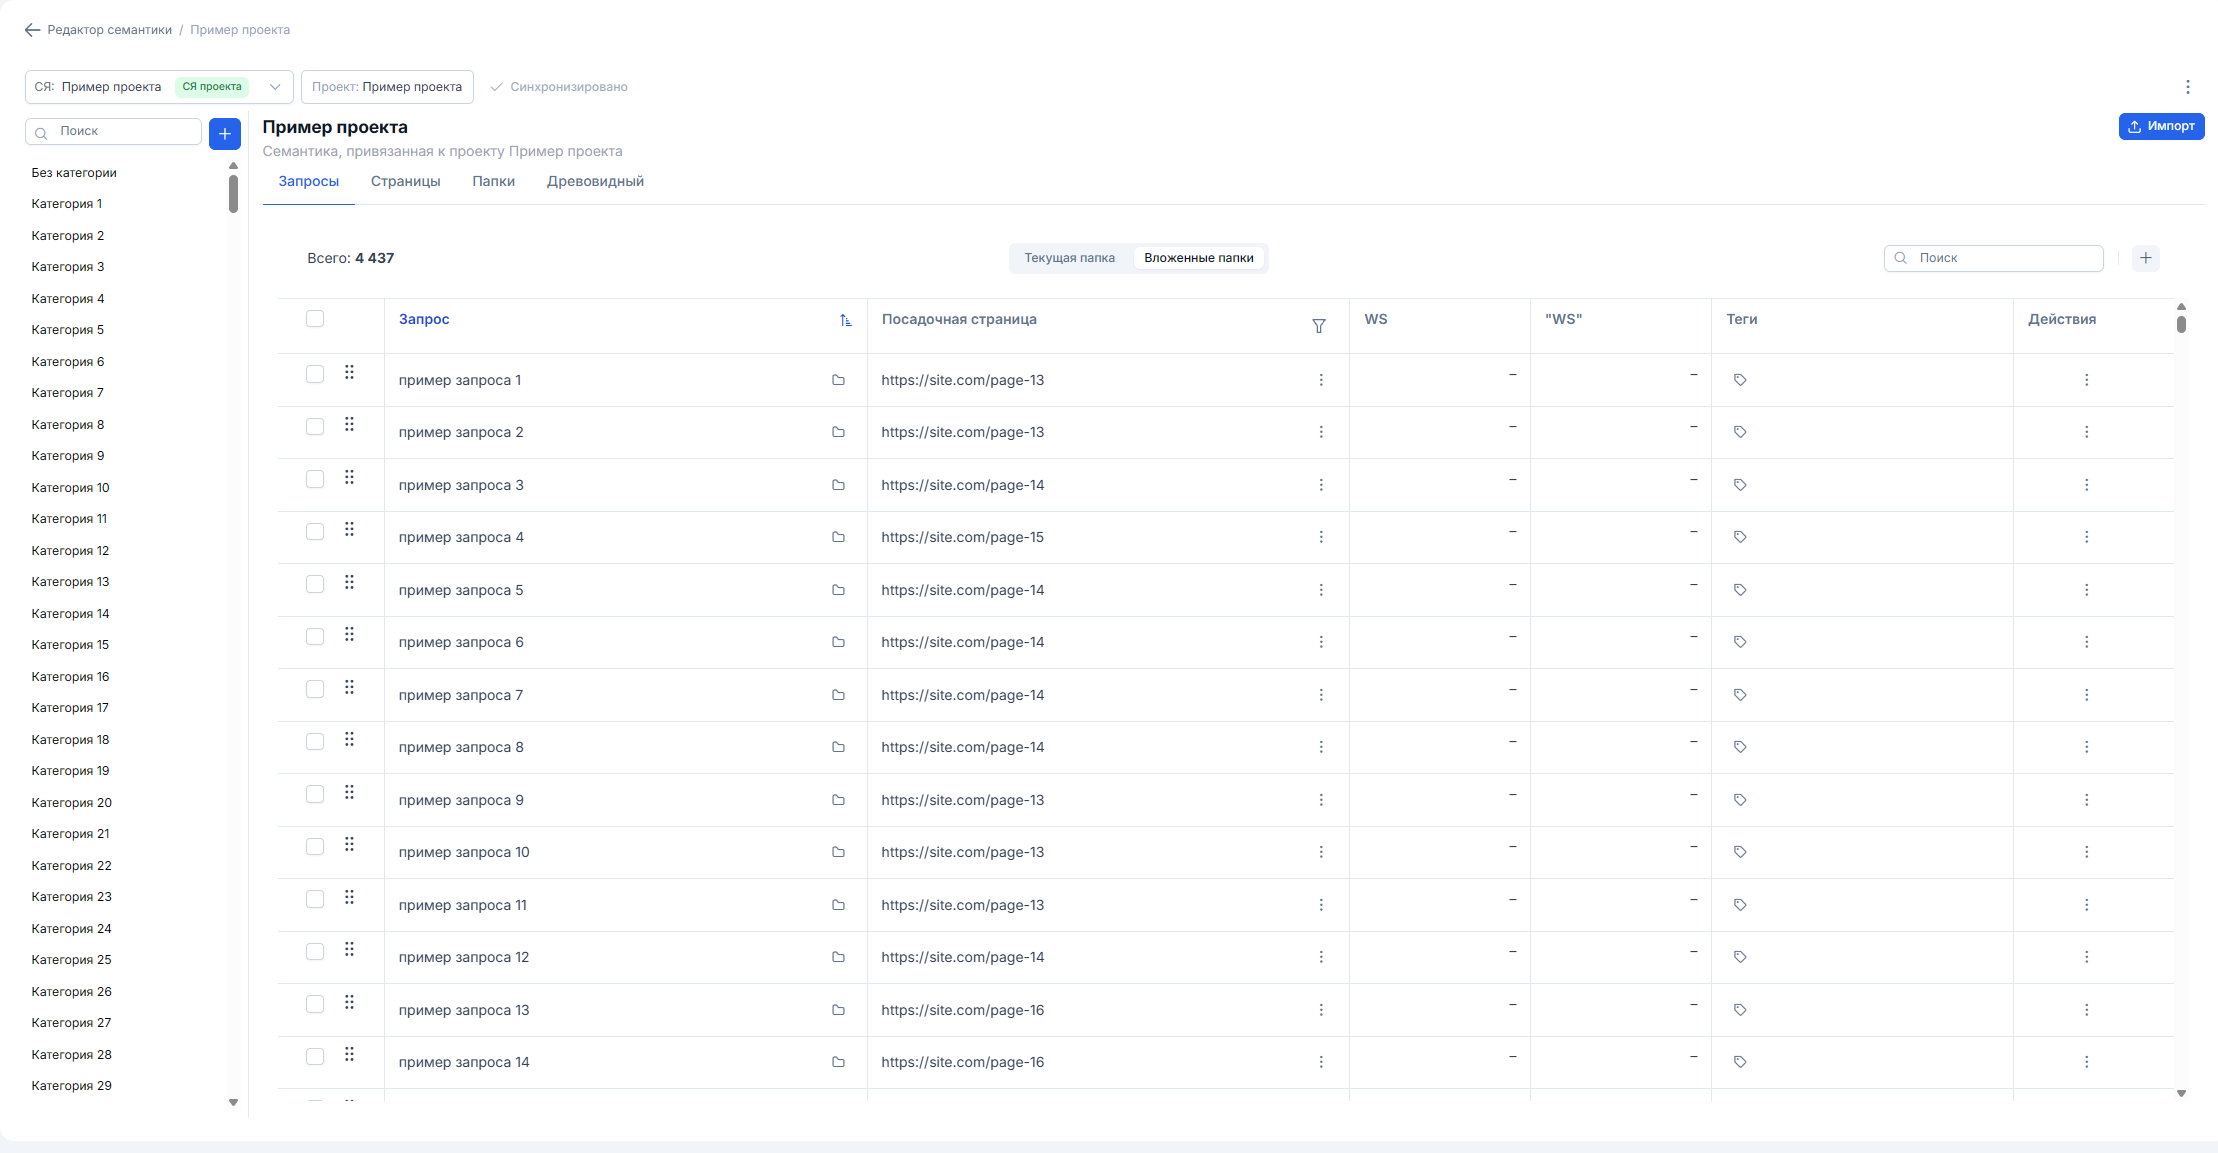The width and height of the screenshot is (2218, 1153).
Task: Open actions menu for пример запроса 2 row
Action: 2087,432
